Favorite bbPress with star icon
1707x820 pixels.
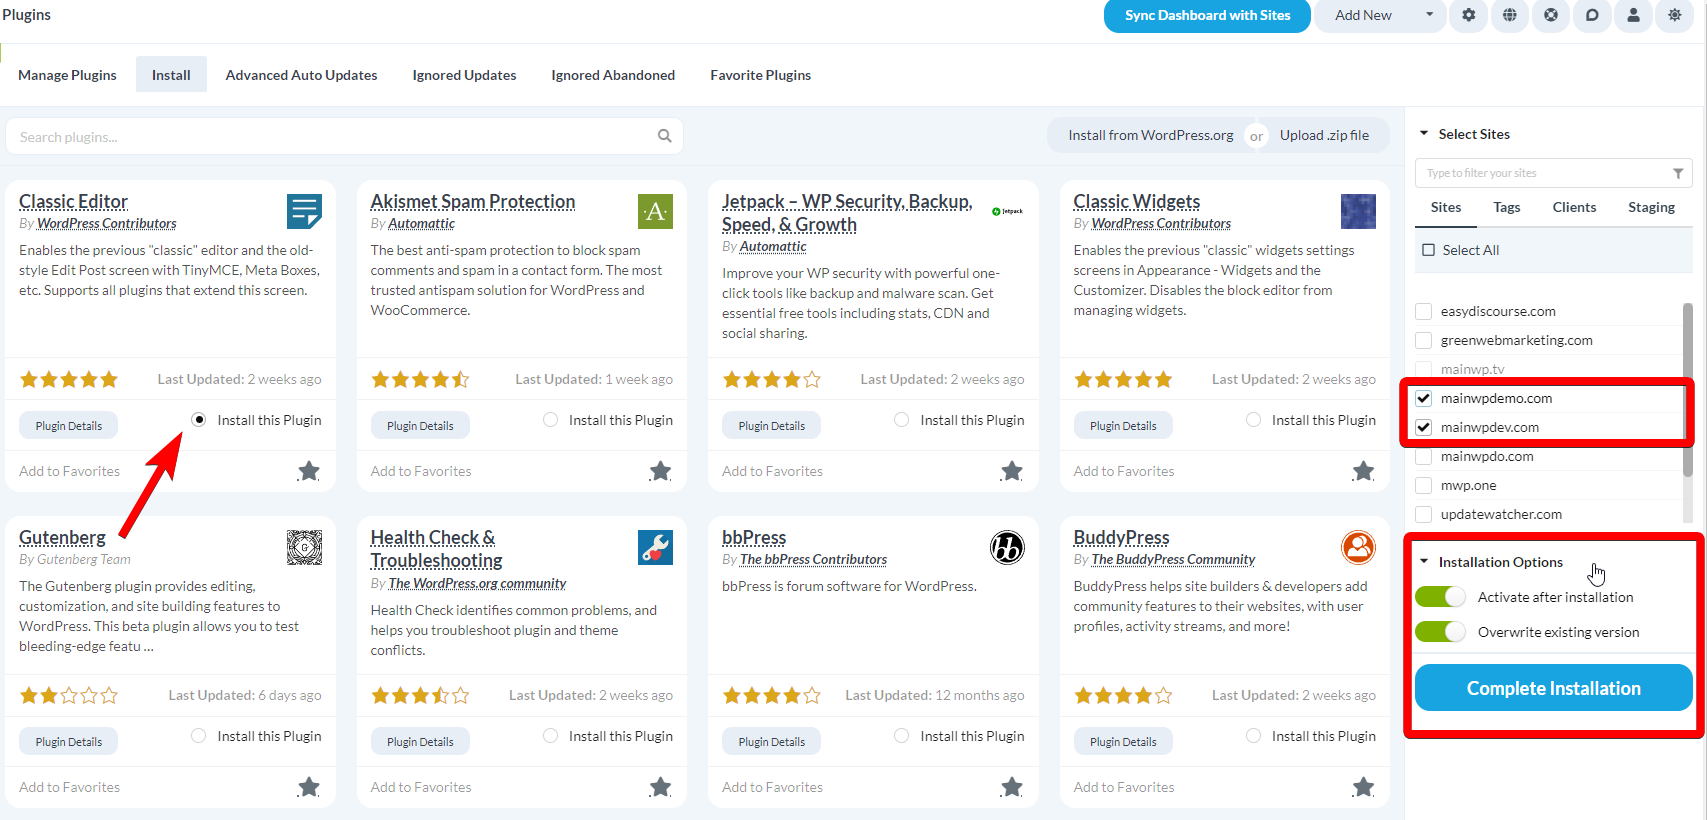[1012, 787]
